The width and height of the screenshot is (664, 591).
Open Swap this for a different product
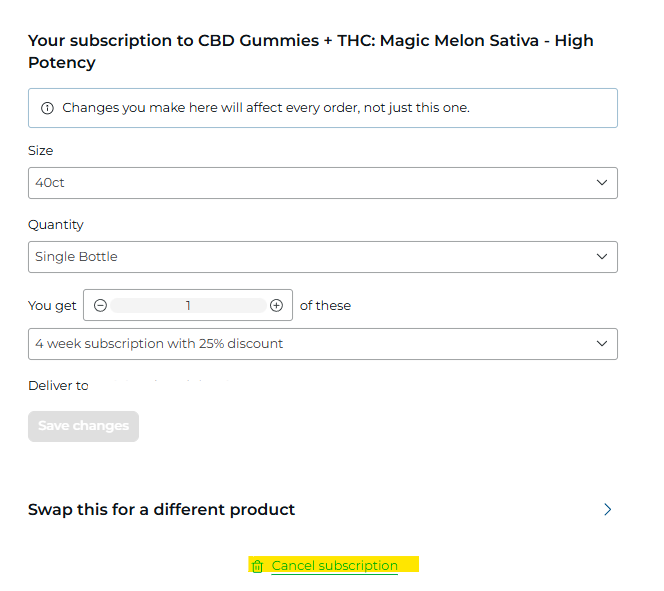coord(162,509)
